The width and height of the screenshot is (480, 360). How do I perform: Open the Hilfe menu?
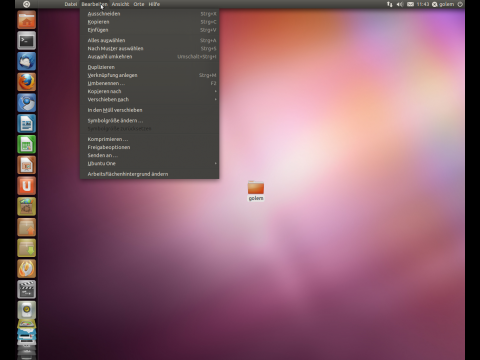pos(154,4)
